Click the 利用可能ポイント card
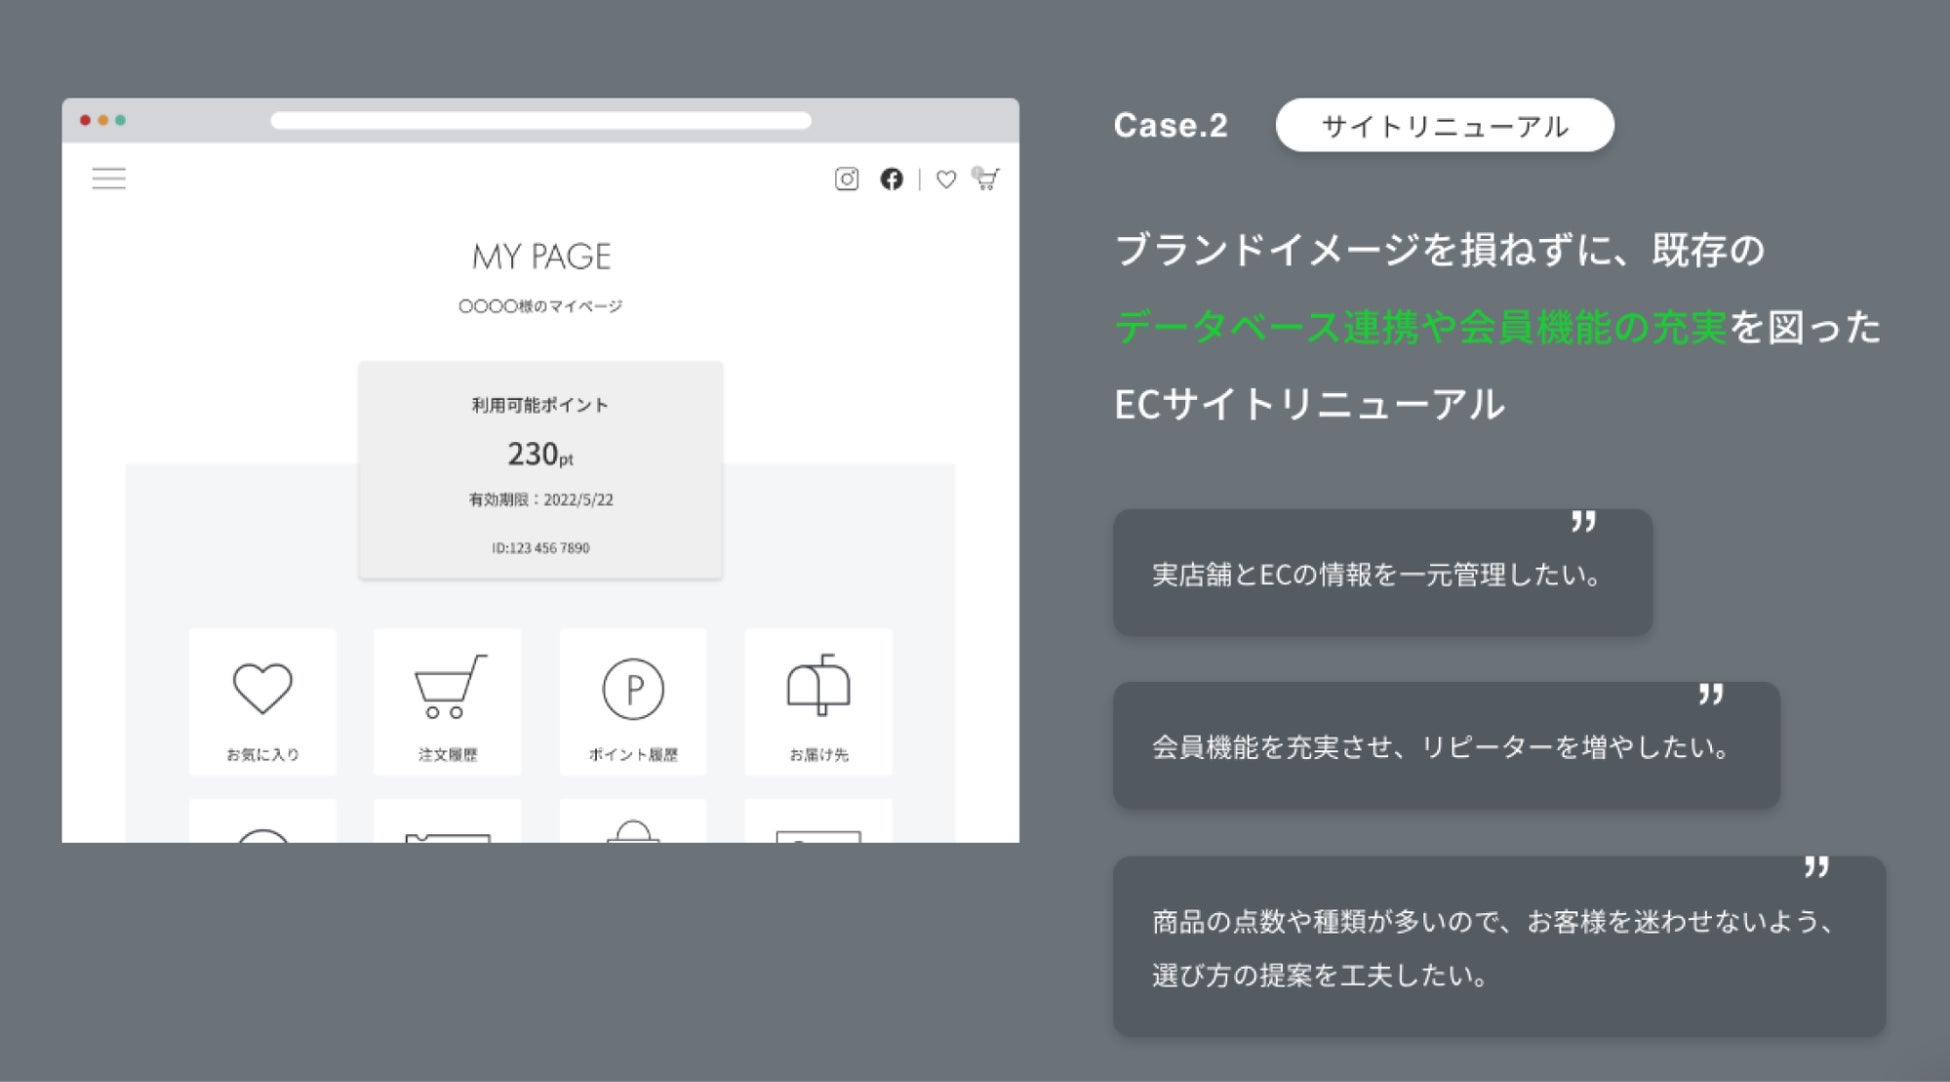Screen dimensions: 1950x1082 pyautogui.click(x=540, y=470)
